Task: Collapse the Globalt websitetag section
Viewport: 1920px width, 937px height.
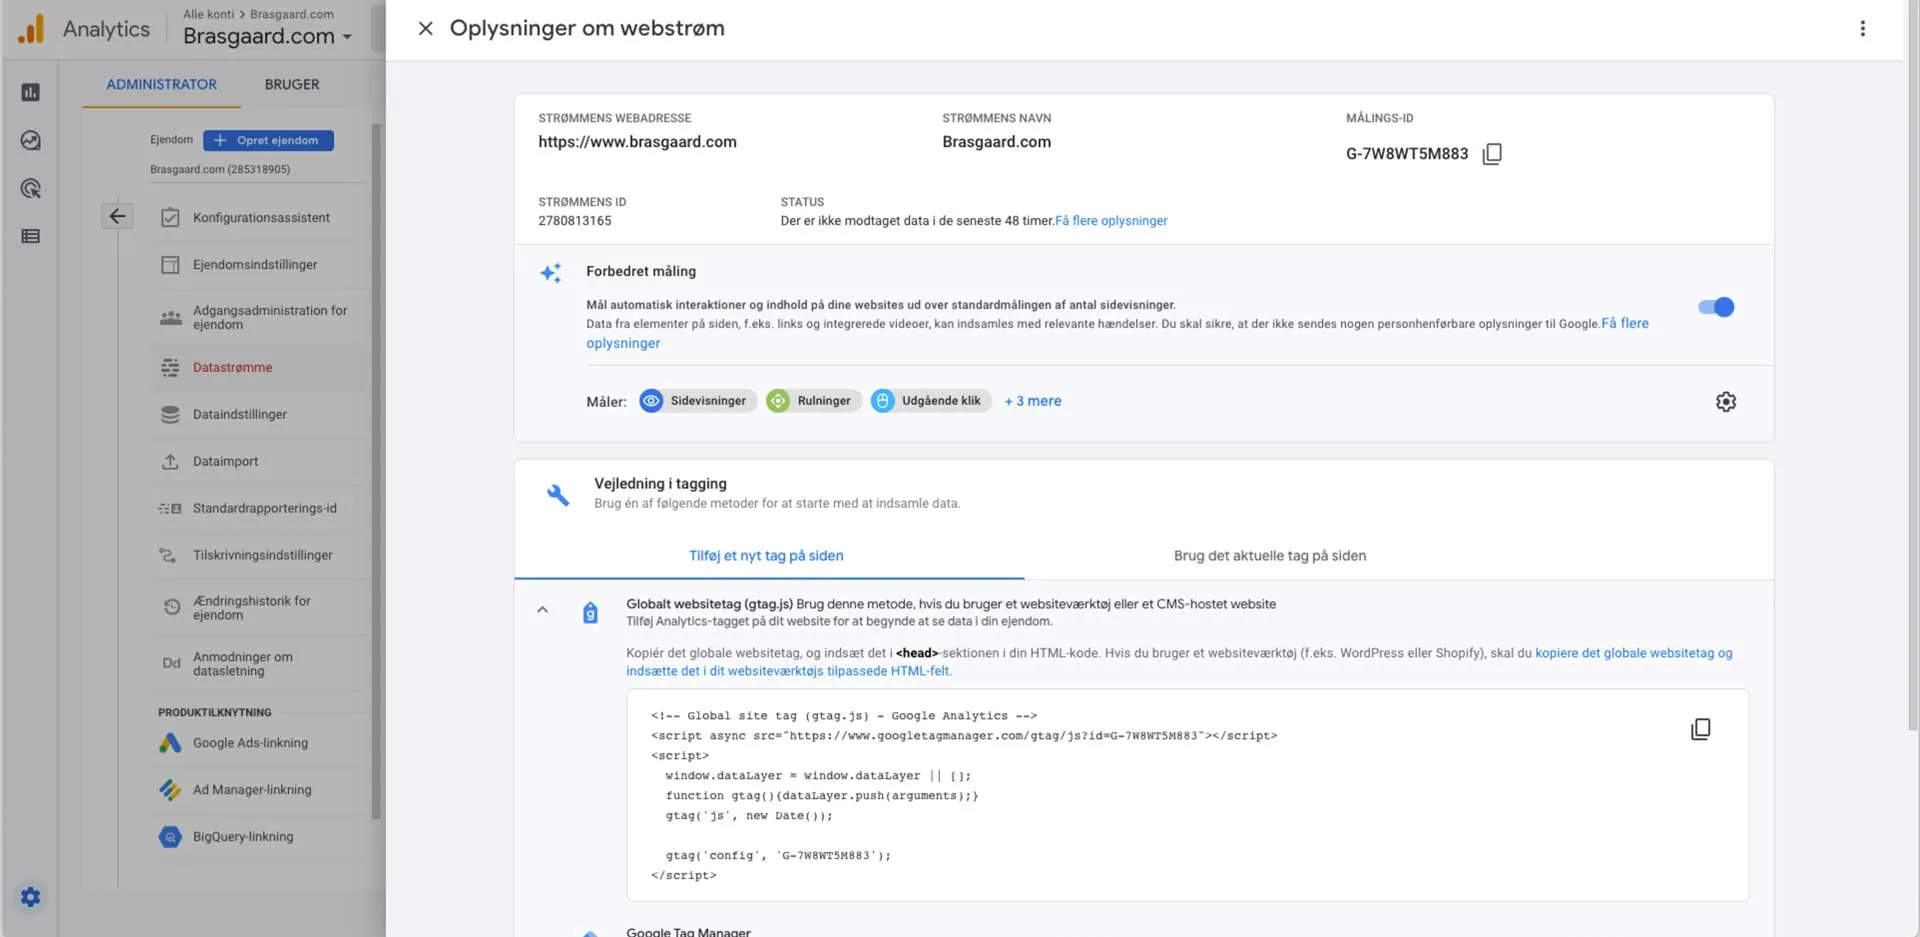Action: (542, 610)
